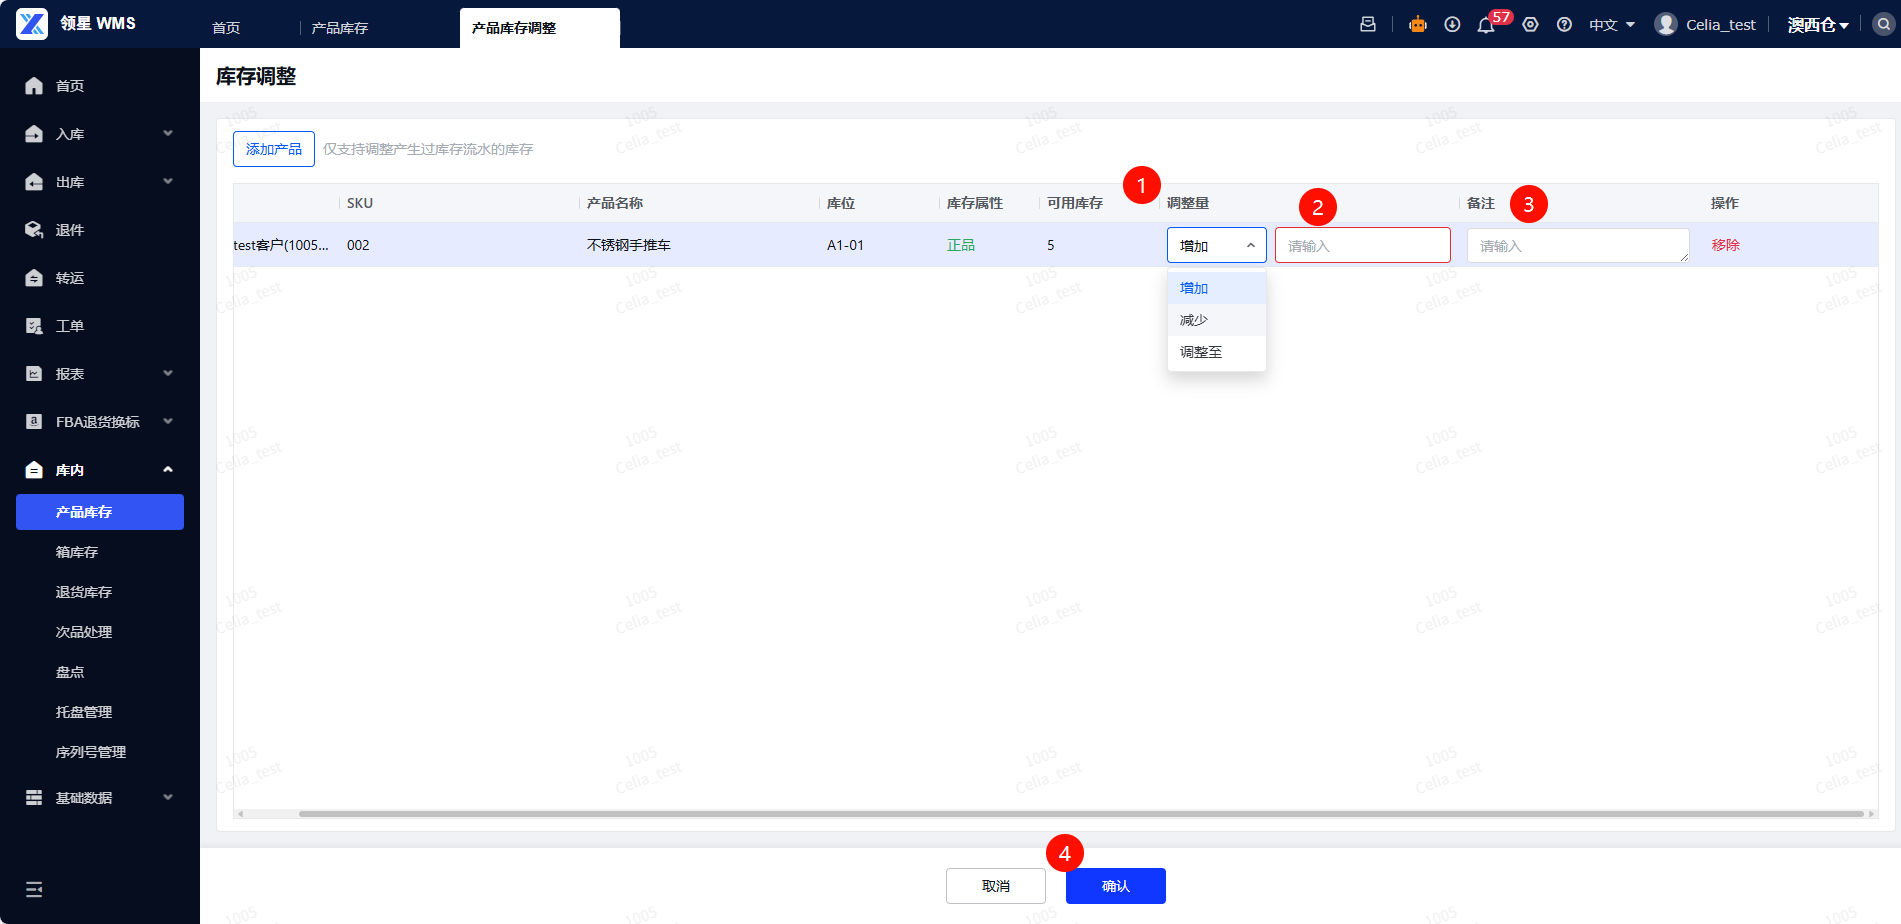1901x924 pixels.
Task: Click the FBA退货换标 sidebar icon
Action: coord(34,422)
